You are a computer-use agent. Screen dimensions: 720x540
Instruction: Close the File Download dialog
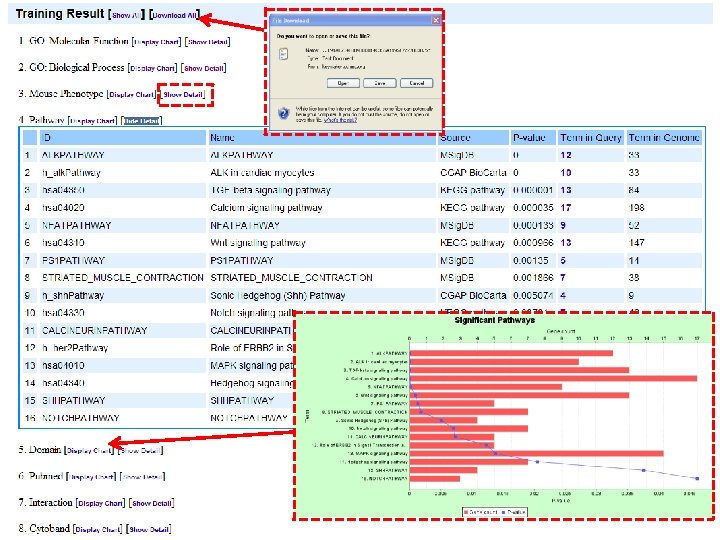(x=436, y=20)
